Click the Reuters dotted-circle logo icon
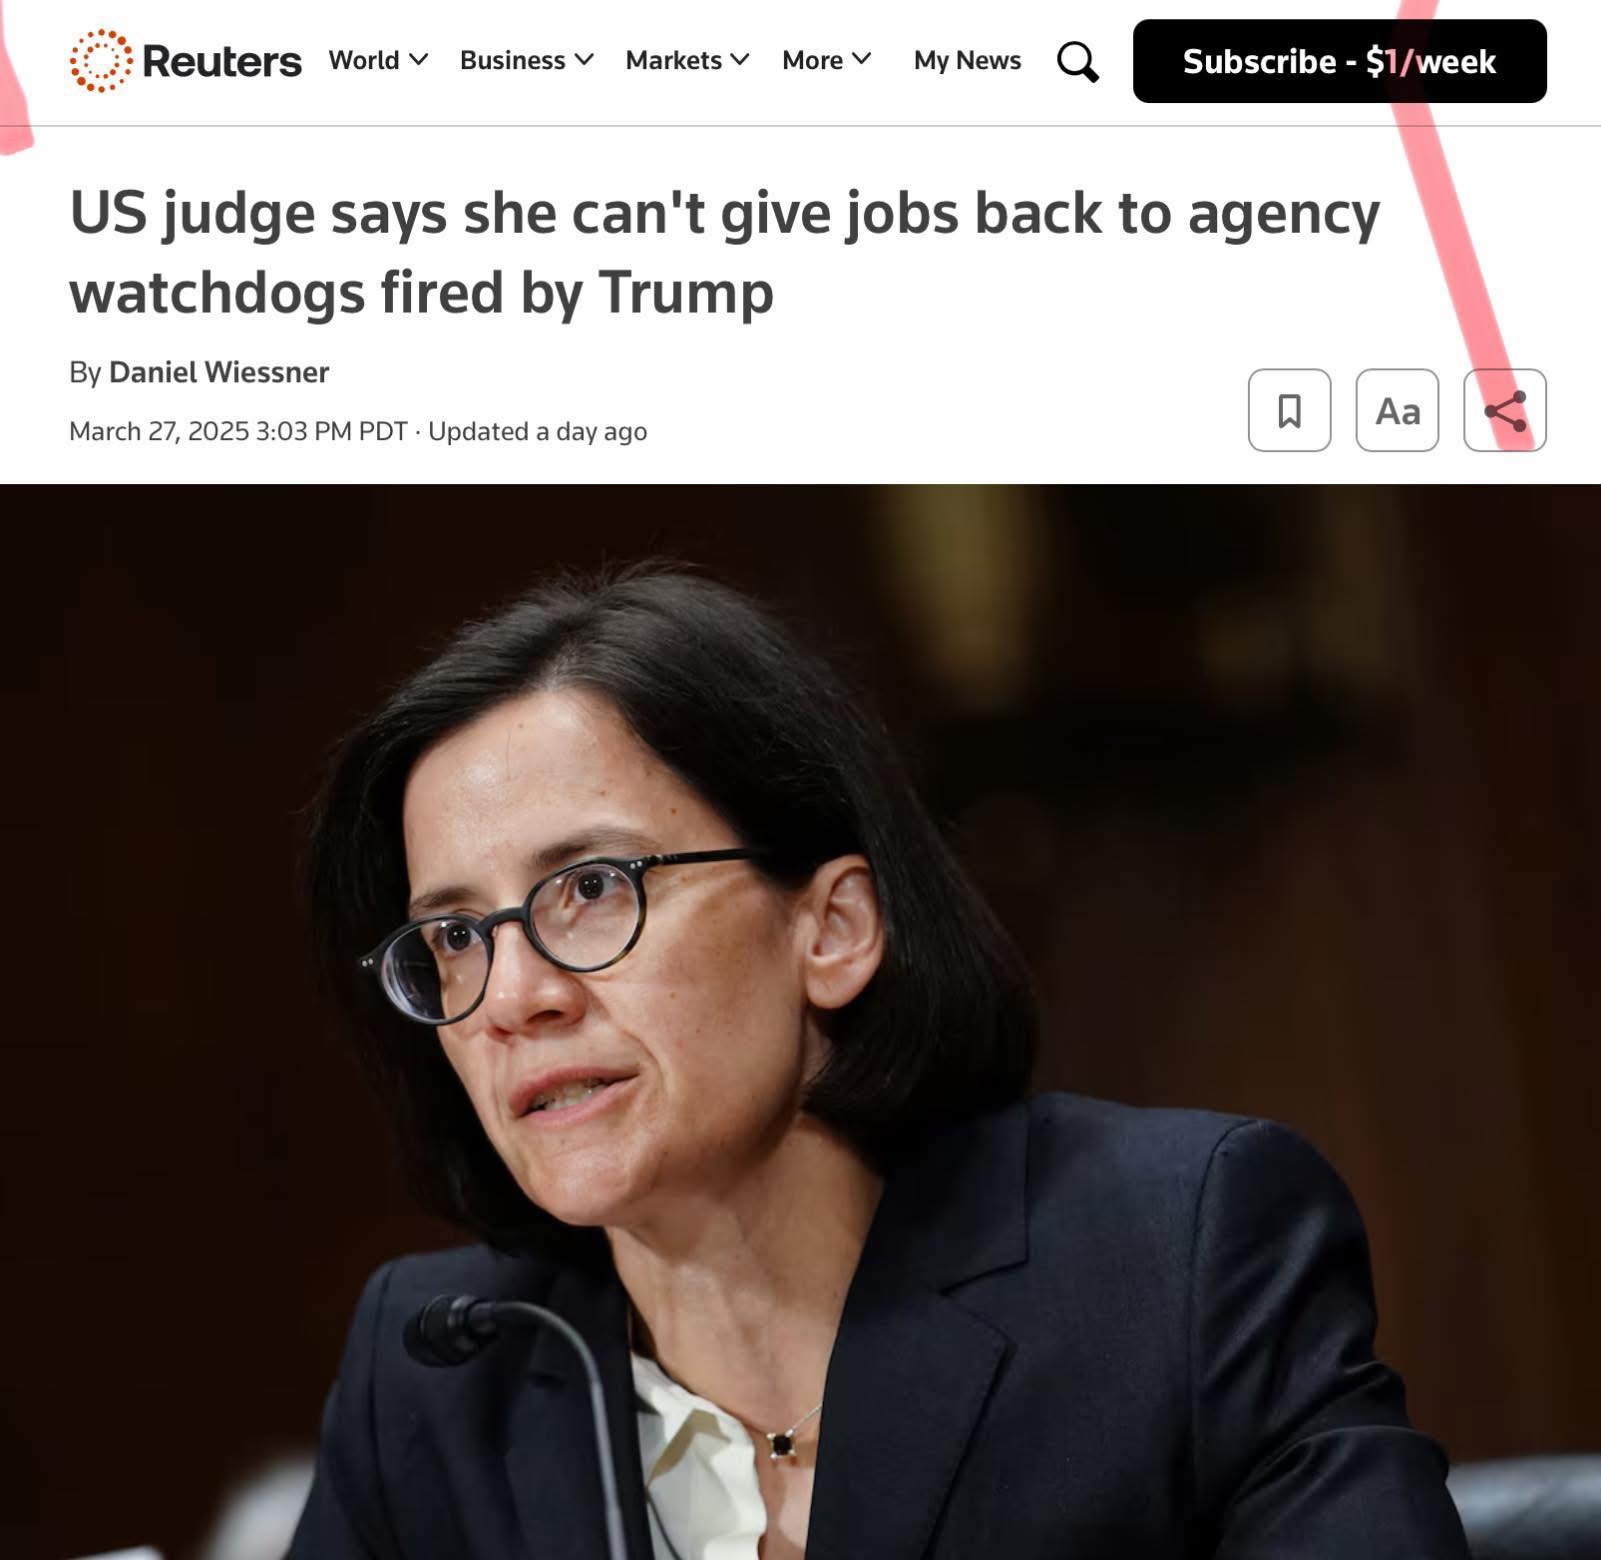 100,61
